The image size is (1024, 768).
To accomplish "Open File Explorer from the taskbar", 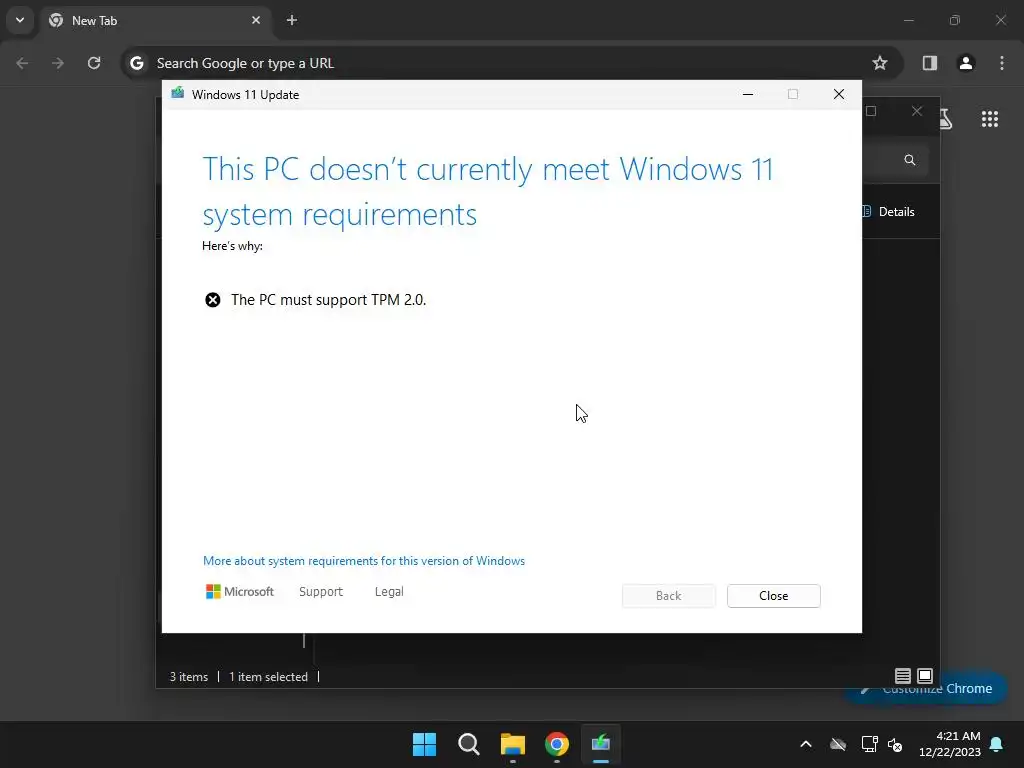I will (513, 744).
